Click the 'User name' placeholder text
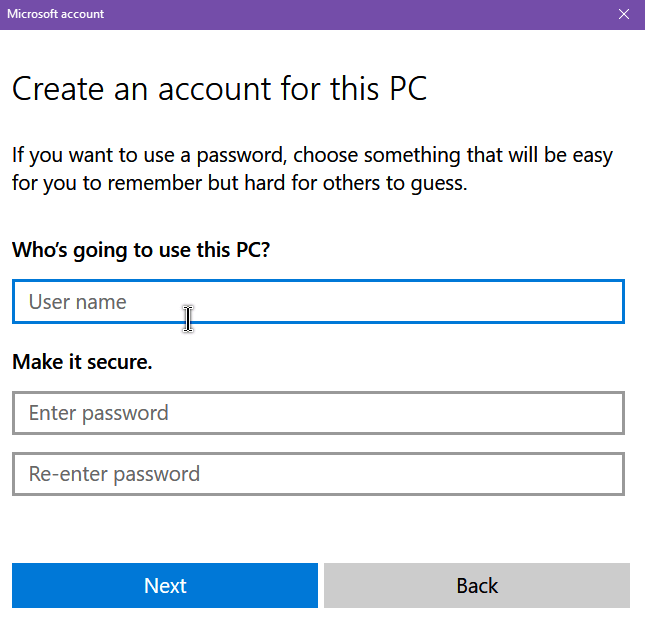This screenshot has height=630, width=645. click(77, 302)
